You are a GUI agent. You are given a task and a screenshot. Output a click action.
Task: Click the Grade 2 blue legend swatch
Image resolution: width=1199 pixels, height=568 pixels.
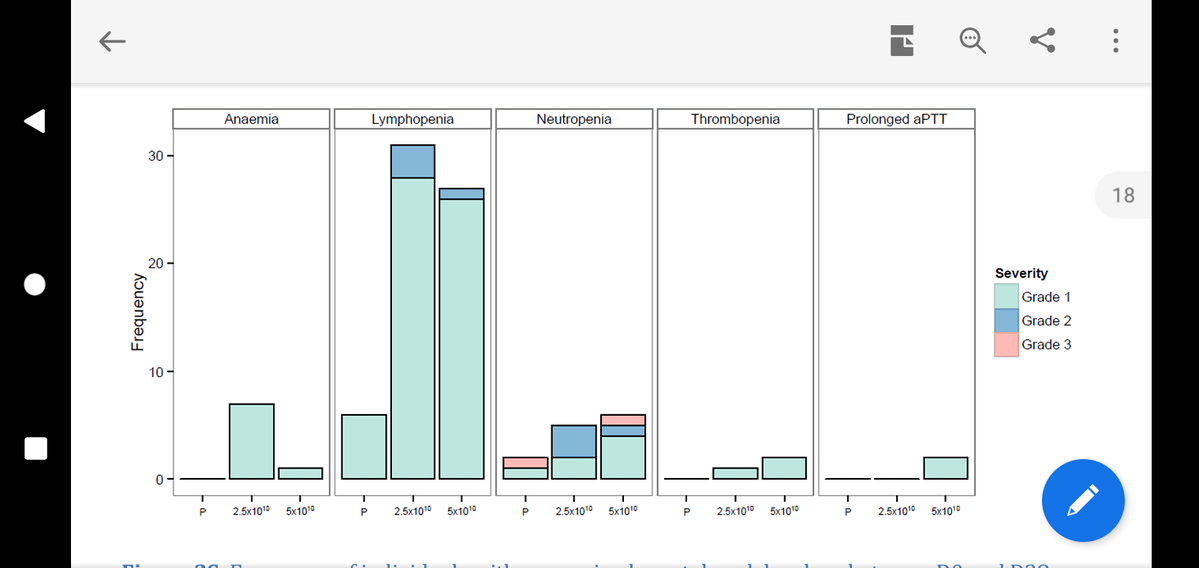(1006, 321)
